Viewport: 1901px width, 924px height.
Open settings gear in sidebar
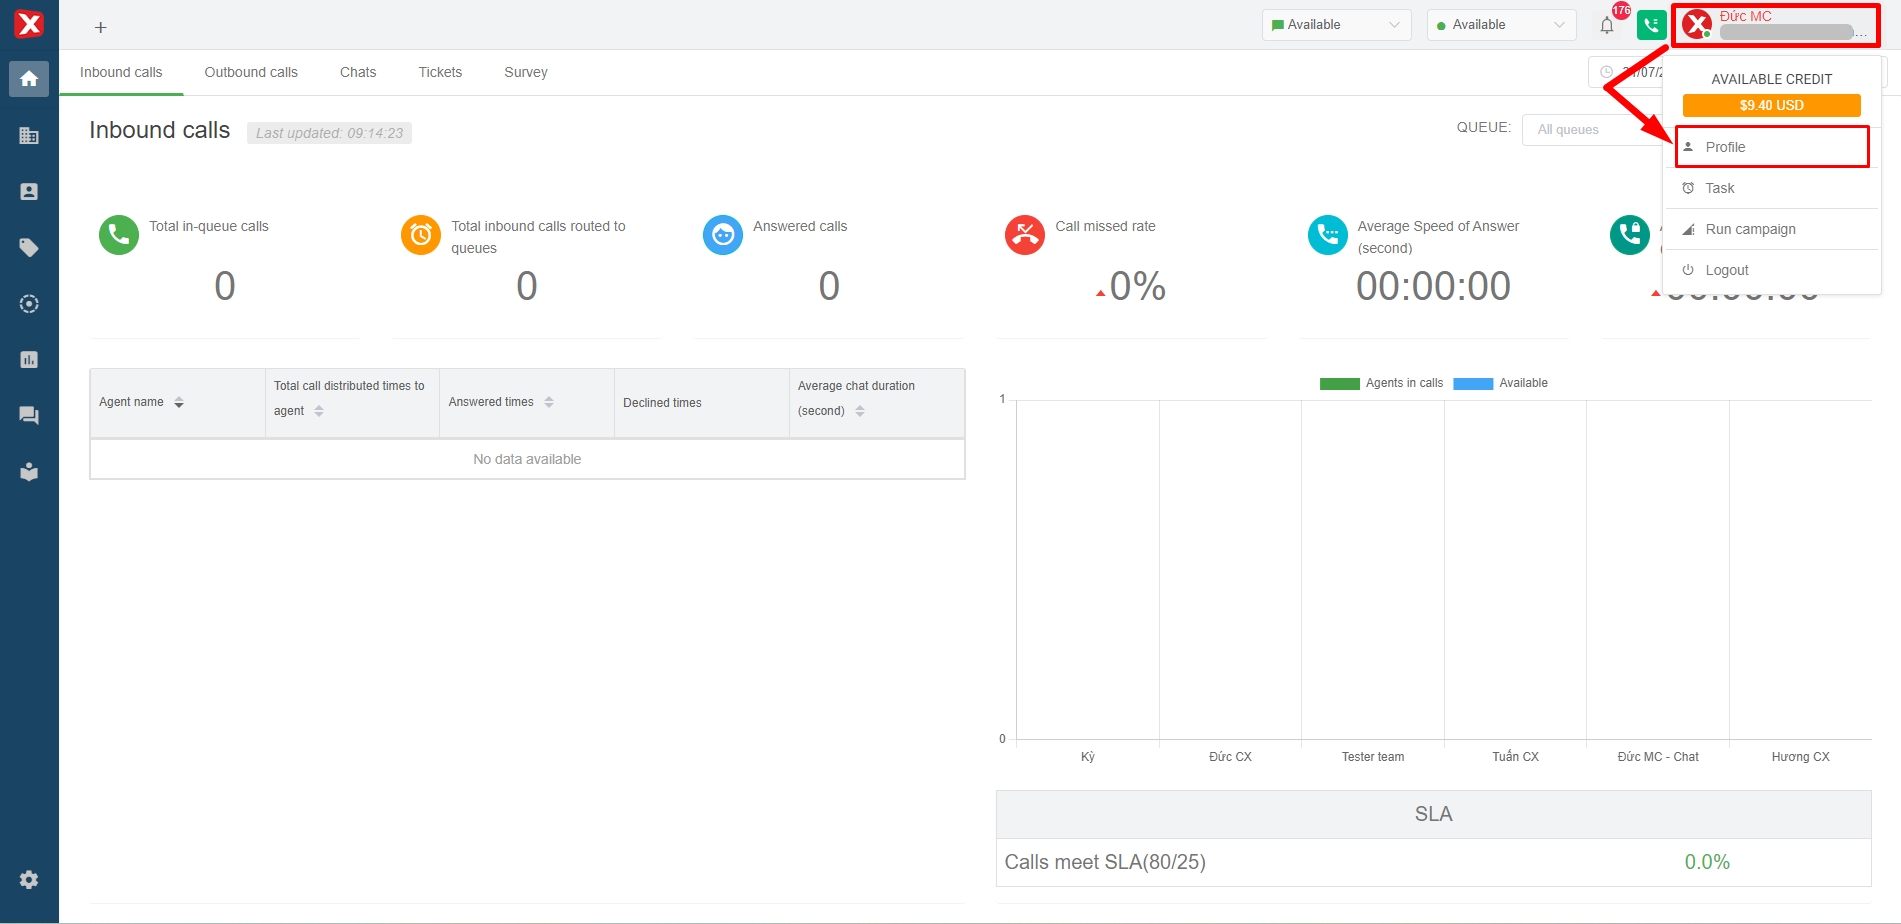click(x=29, y=879)
